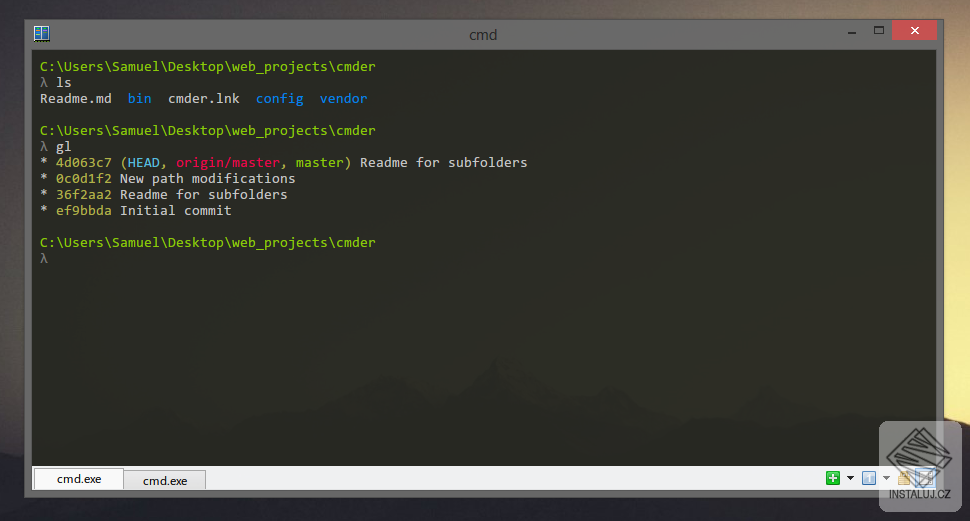Click the red 'origin/master' ref label
Screen dimensions: 970x521
(x=228, y=163)
